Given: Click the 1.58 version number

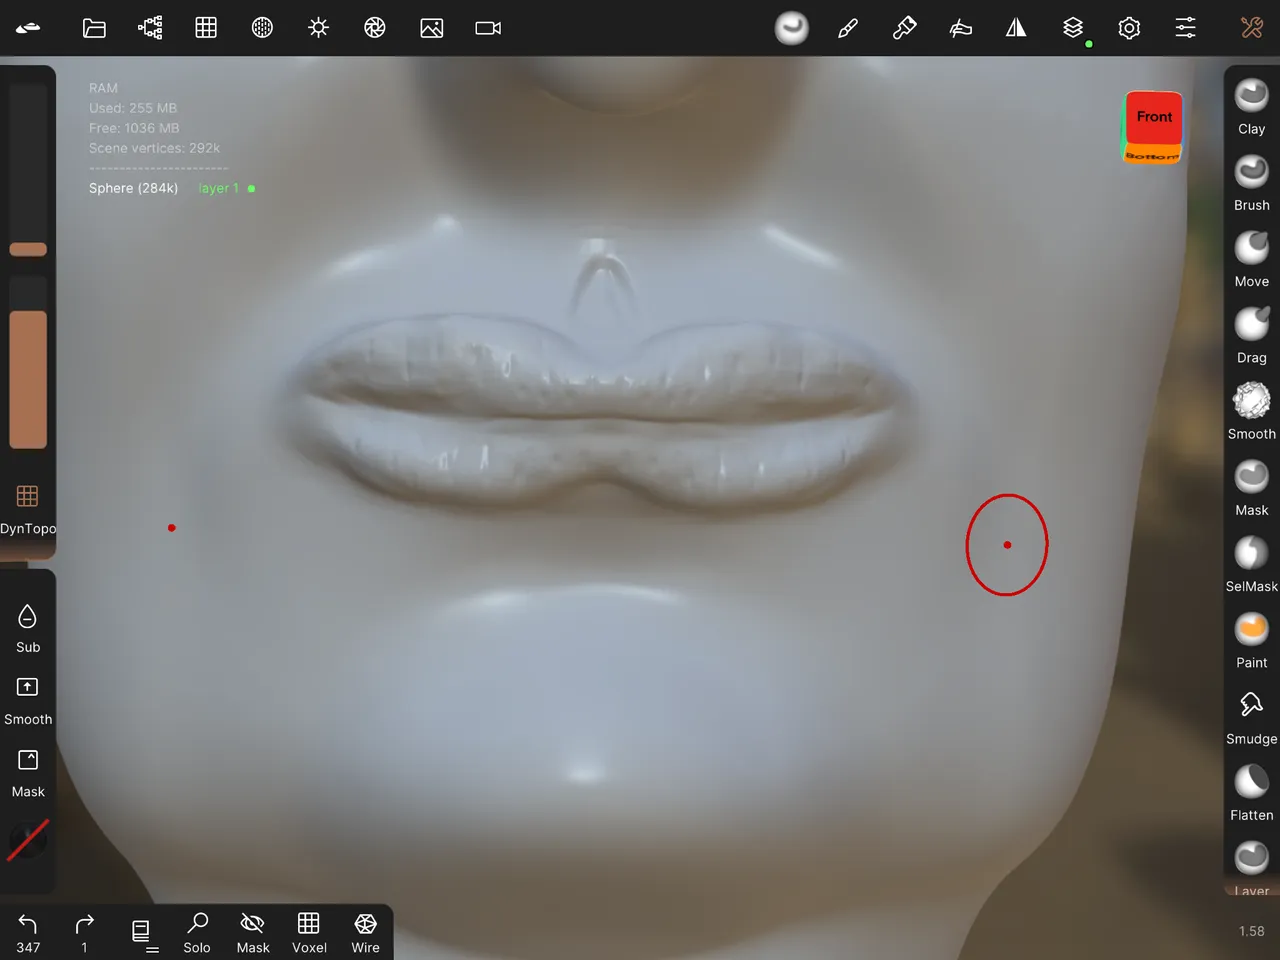Looking at the screenshot, I should [1252, 931].
